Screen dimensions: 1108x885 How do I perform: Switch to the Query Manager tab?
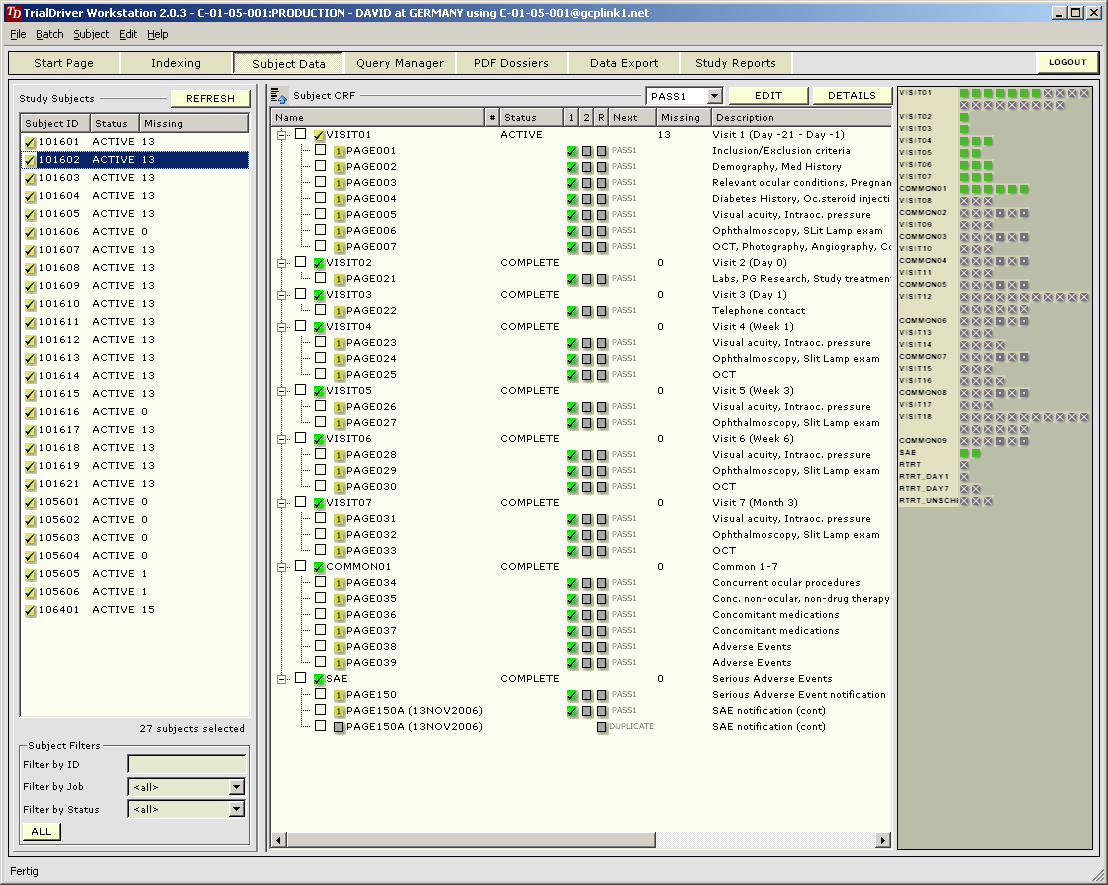click(400, 63)
